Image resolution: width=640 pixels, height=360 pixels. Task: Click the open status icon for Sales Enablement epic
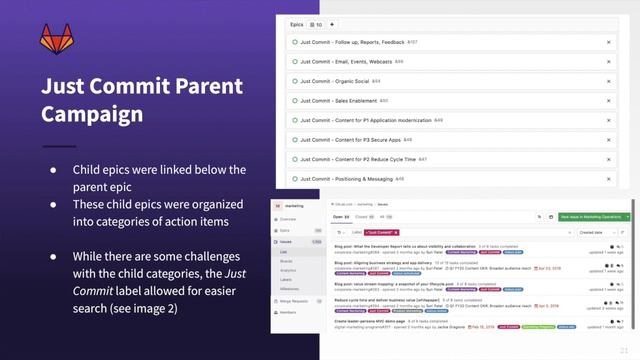click(x=295, y=101)
